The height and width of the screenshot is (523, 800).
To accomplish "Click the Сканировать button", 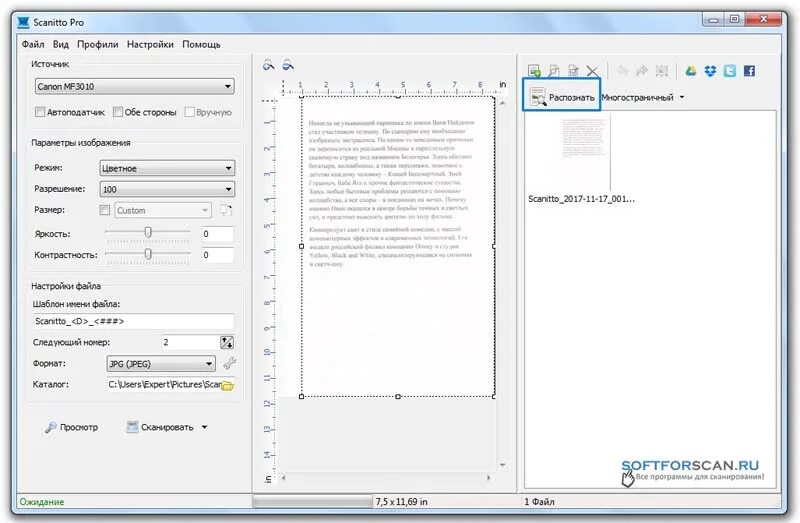I will (x=160, y=427).
